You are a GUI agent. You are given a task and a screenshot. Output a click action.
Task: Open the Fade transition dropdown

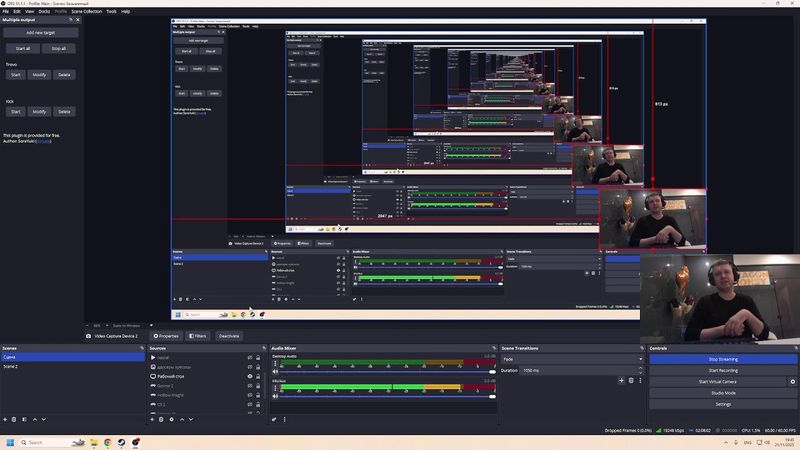pos(572,358)
